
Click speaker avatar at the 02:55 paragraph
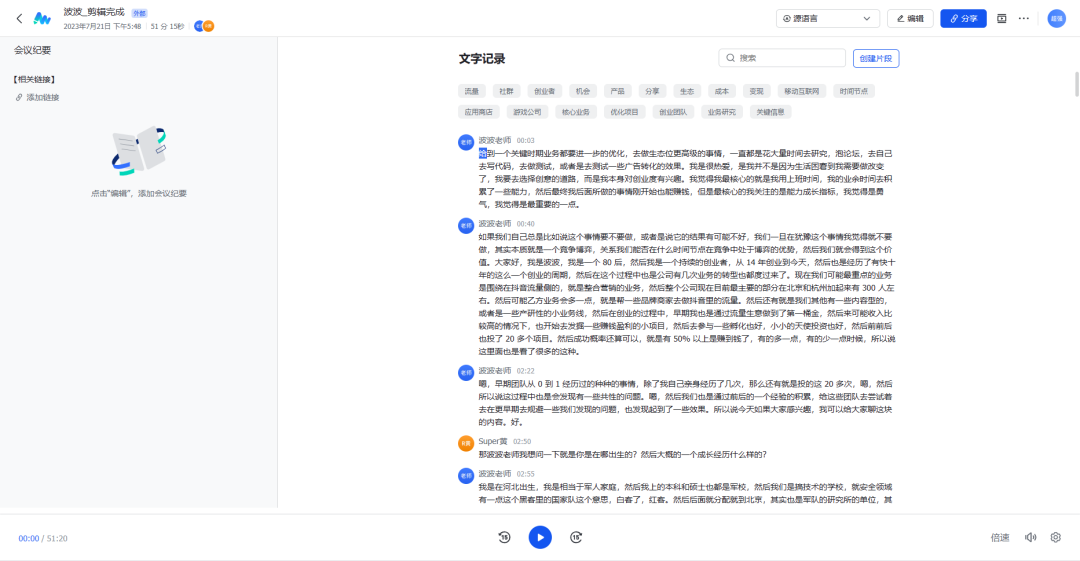pyautogui.click(x=466, y=476)
